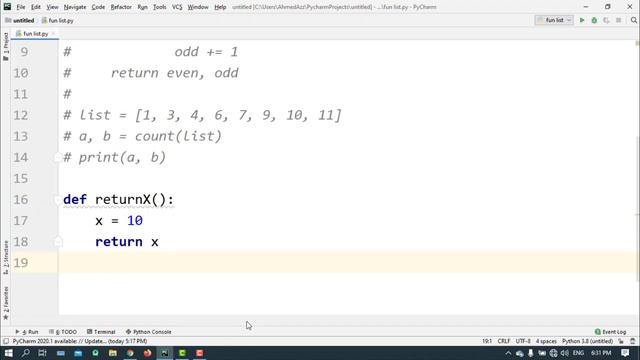Click the fold end marker on line 18
Screen dimensions: 640x360
coord(58,242)
